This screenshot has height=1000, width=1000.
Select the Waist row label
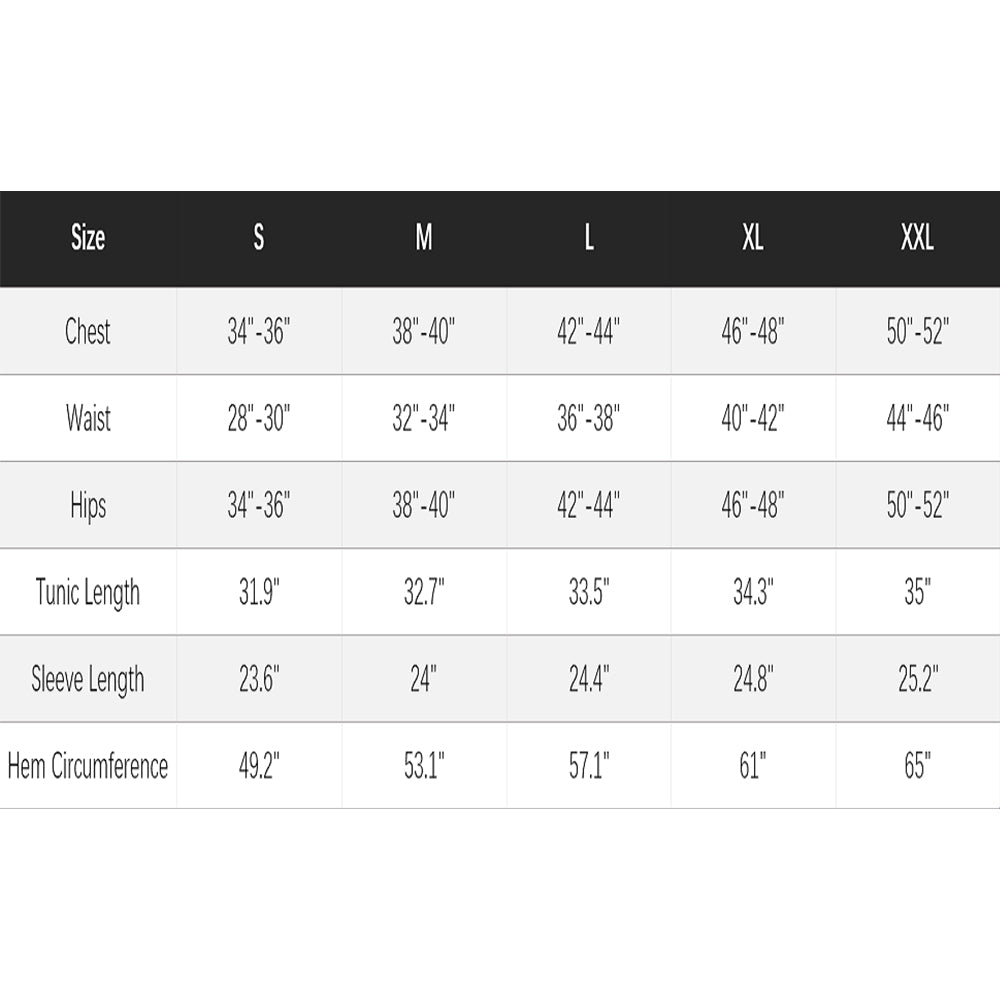coord(88,418)
